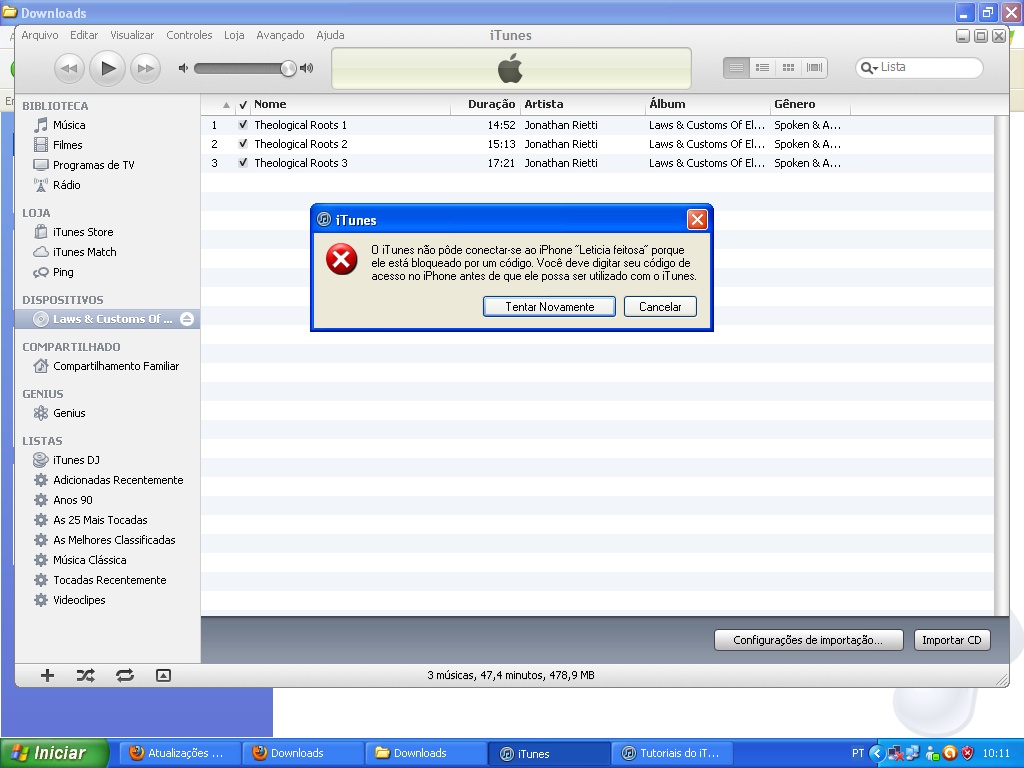
Task: Open the Arquivo menu
Action: point(40,35)
